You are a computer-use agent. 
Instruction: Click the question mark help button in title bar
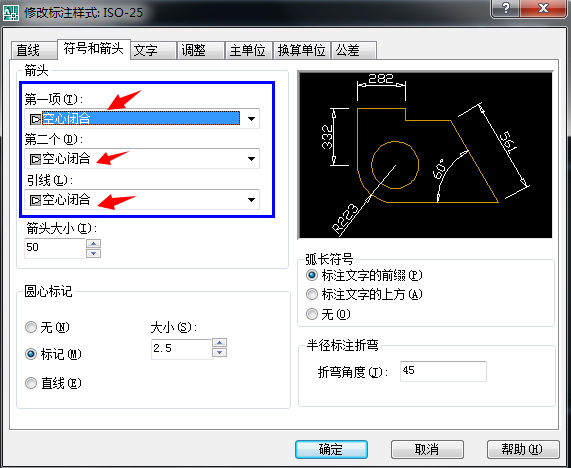pos(505,8)
